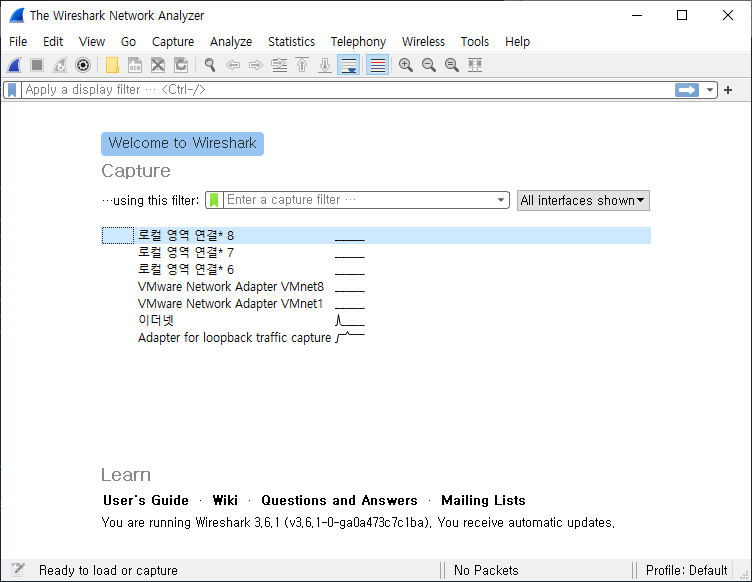Click Profile: Default in status bar
Screen dimensions: 752x582
point(686,570)
